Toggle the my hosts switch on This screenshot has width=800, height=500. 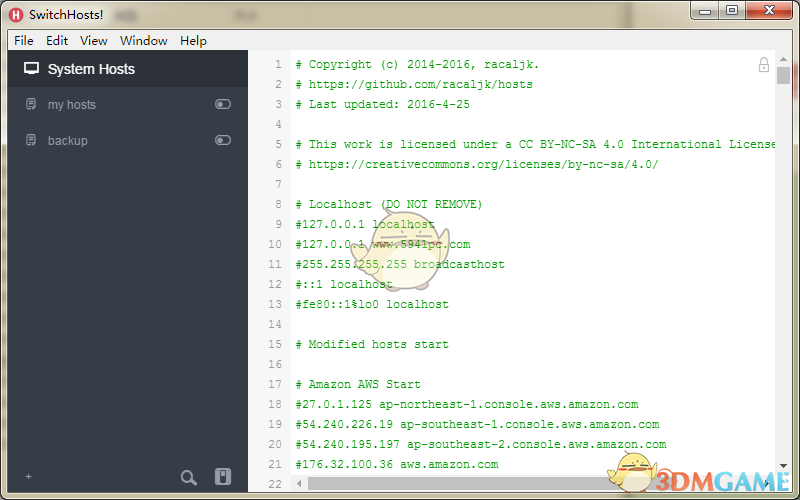coord(222,104)
